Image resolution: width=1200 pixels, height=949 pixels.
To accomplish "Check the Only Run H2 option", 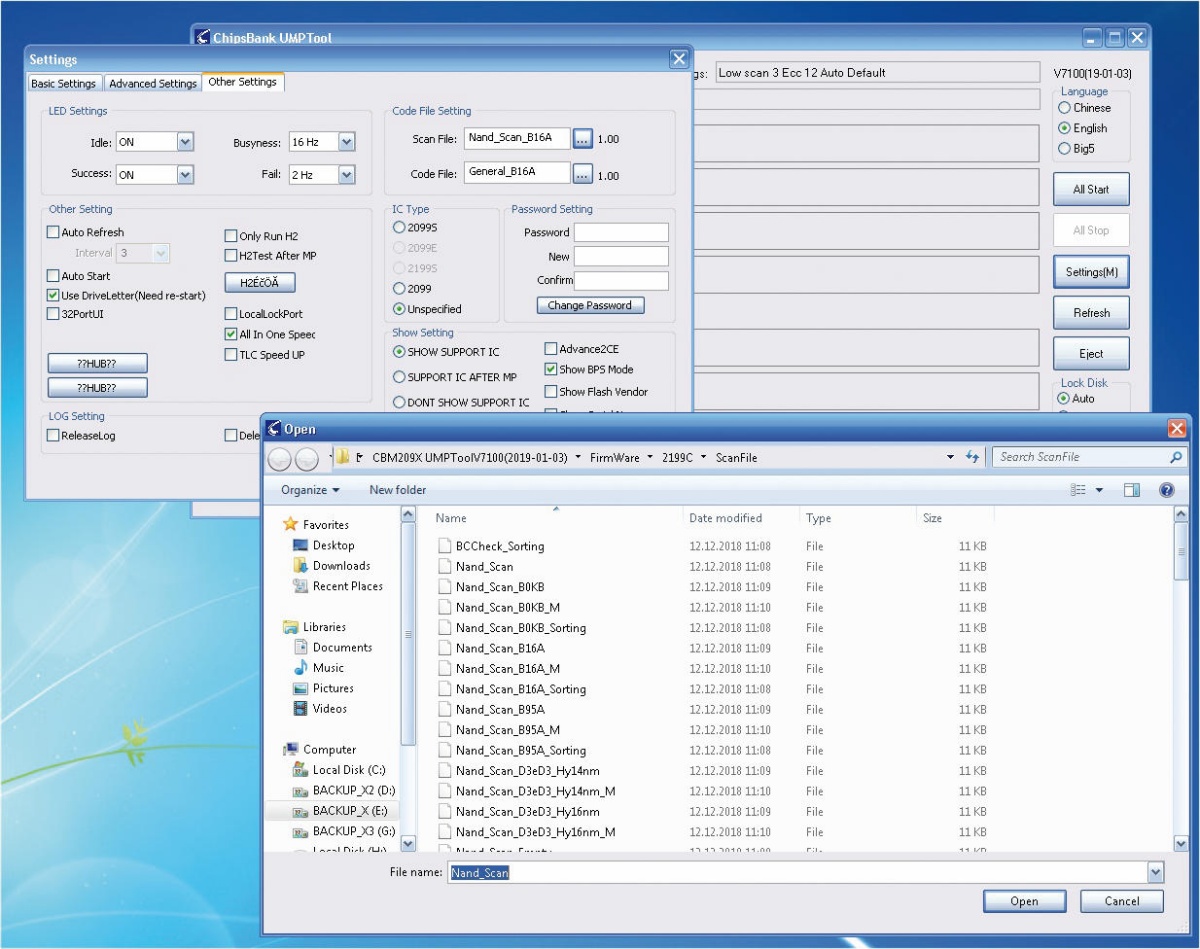I will click(x=231, y=236).
